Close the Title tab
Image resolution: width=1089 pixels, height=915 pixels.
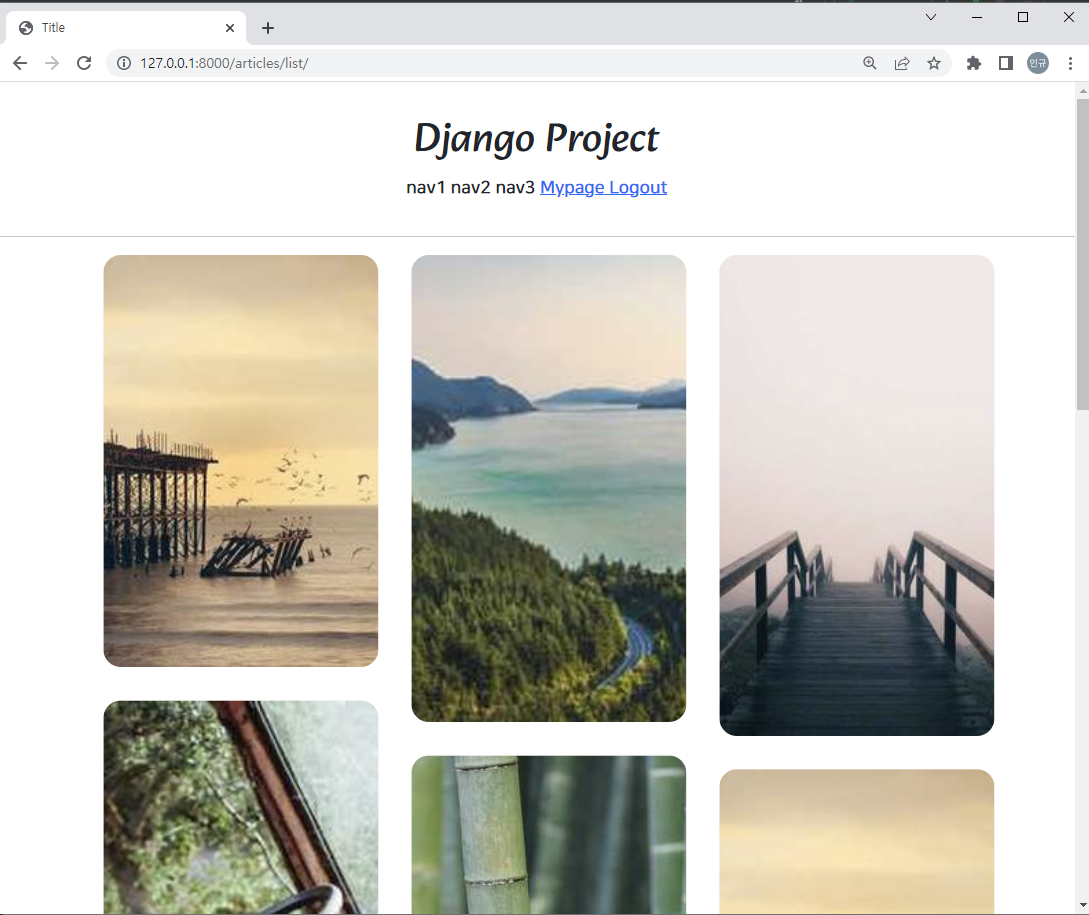230,28
